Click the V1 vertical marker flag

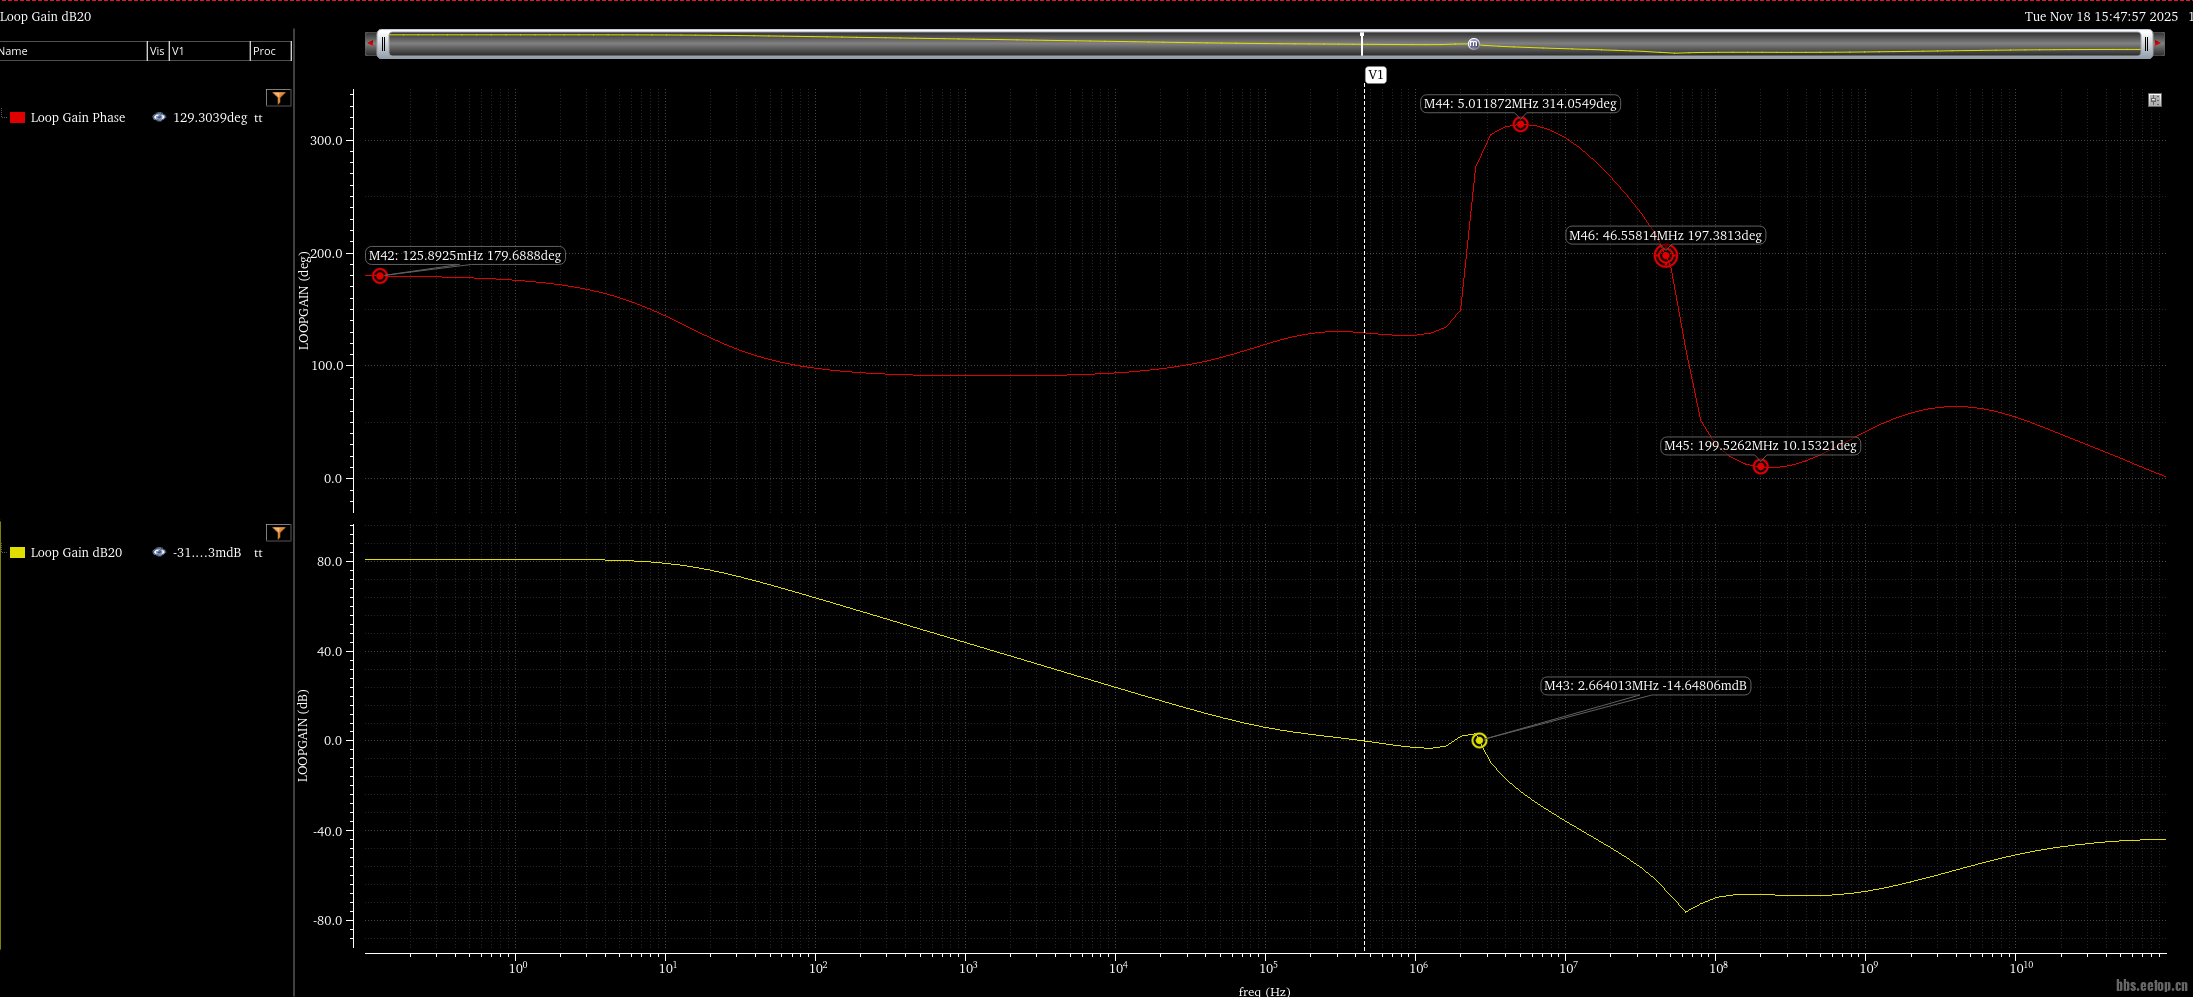click(x=1376, y=75)
